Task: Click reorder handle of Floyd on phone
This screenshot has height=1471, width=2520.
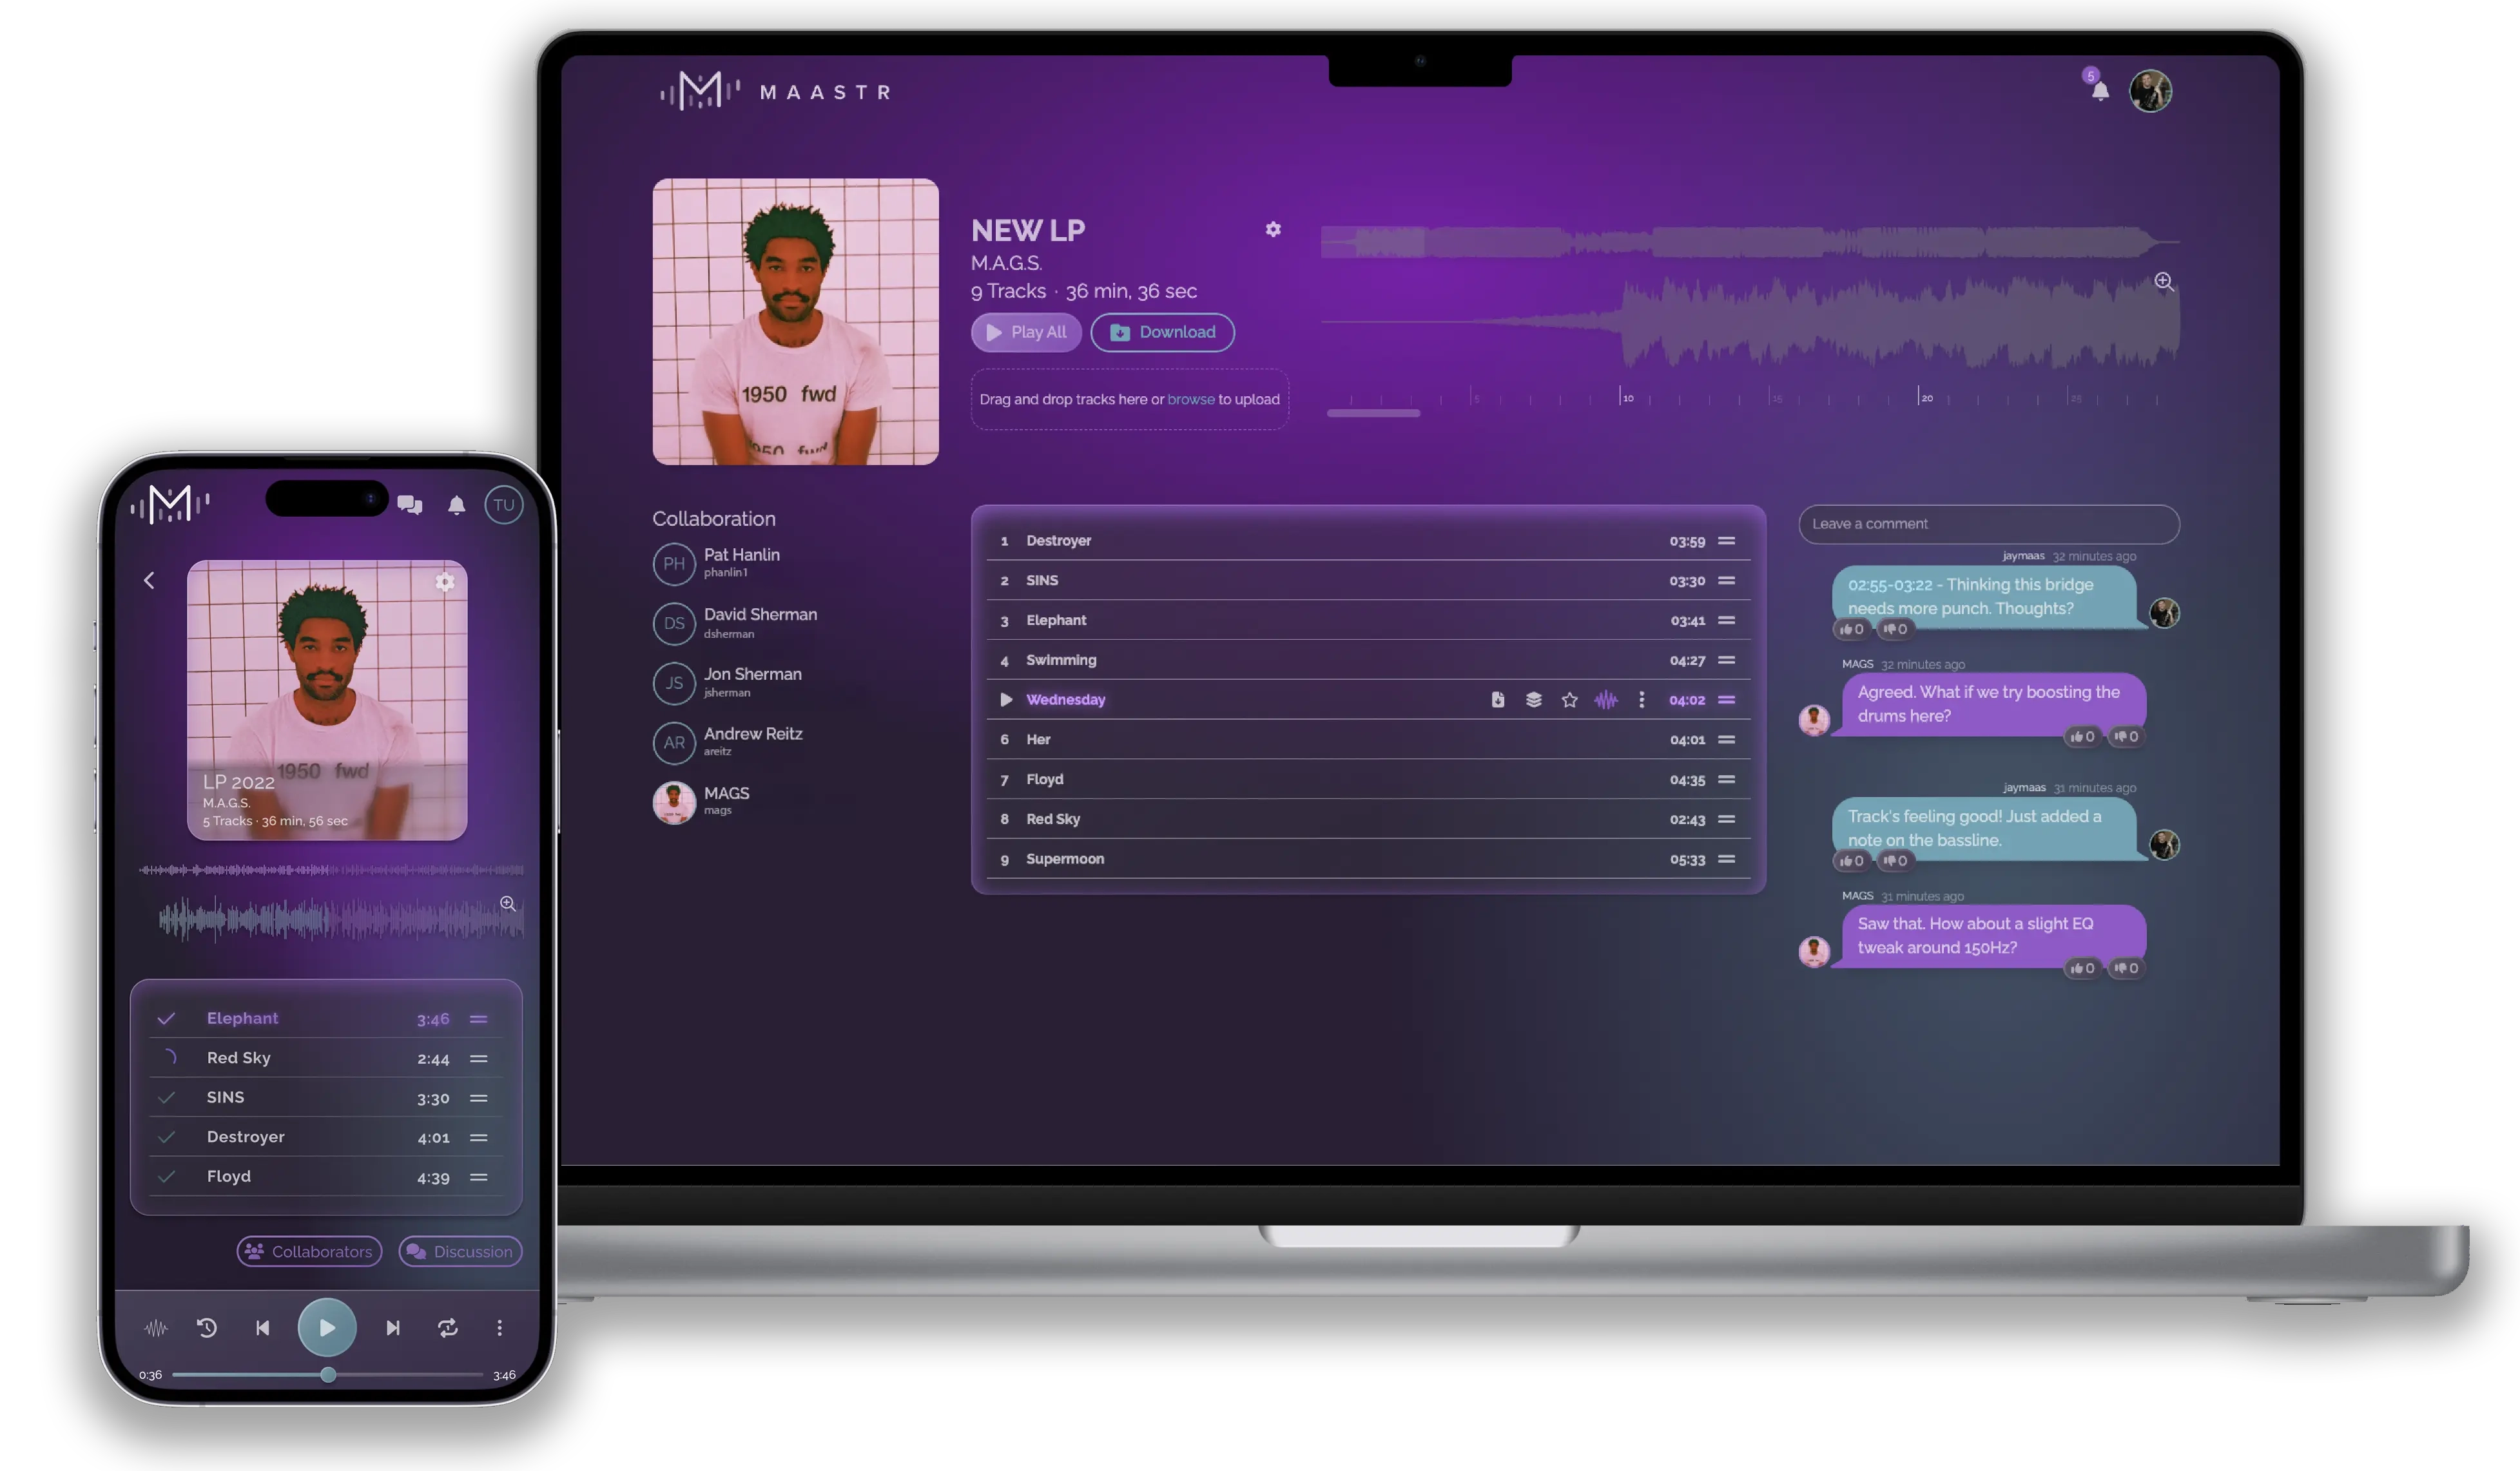Action: pyautogui.click(x=479, y=1177)
